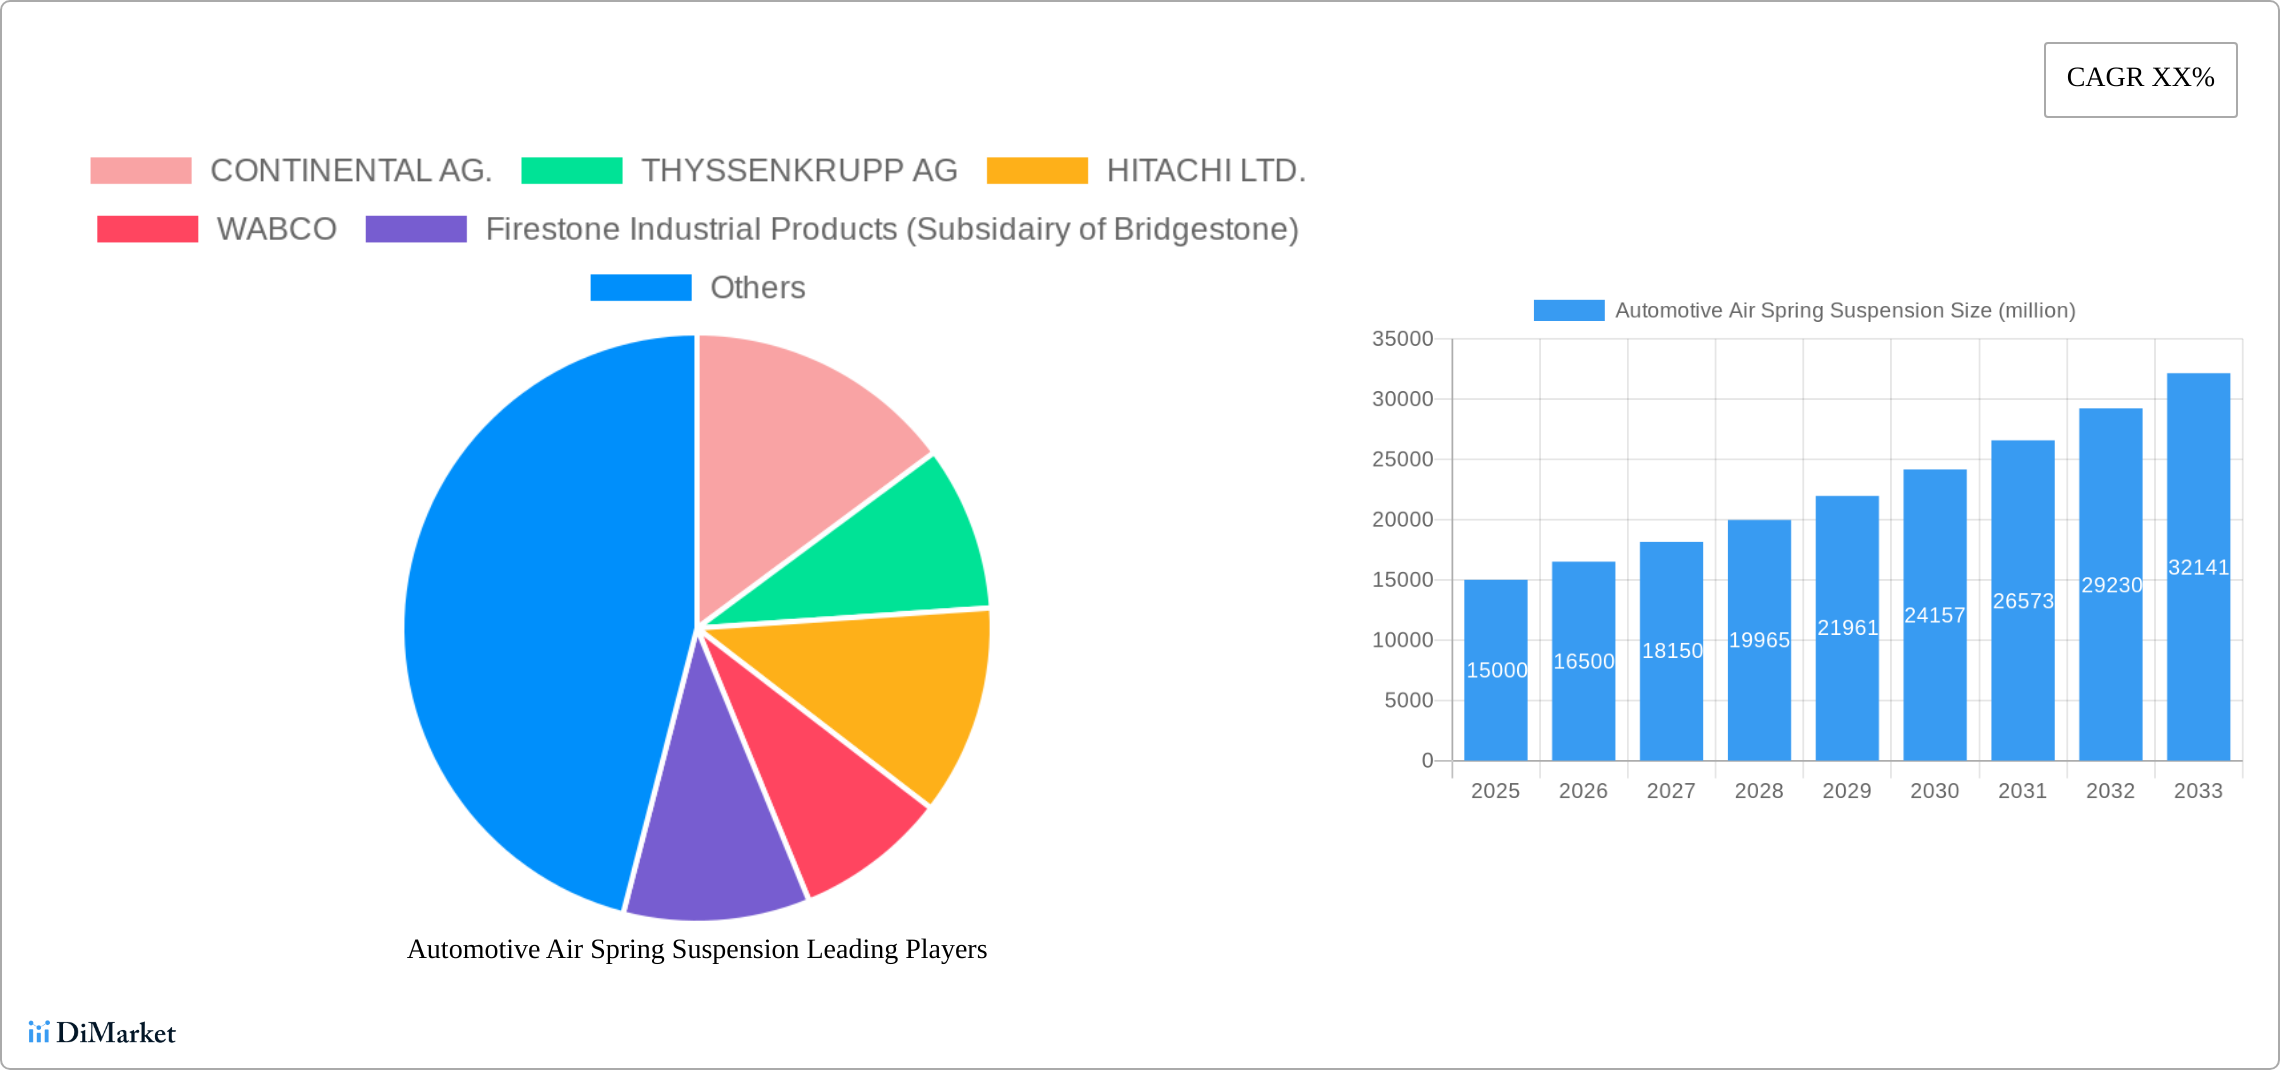Click the CAGR XX% button
The height and width of the screenshot is (1070, 2280).
click(2139, 78)
